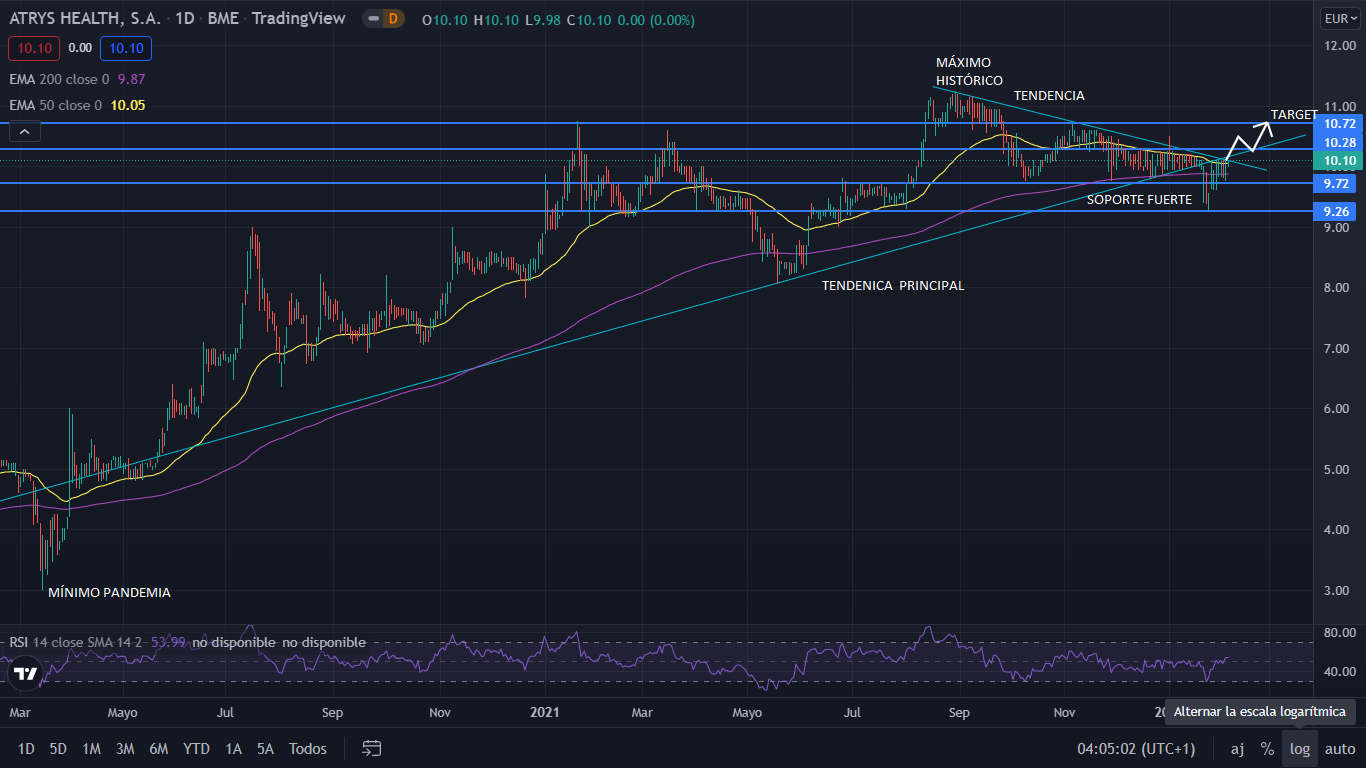Select the YTD time range
Screen dimensions: 1366x768
196,748
